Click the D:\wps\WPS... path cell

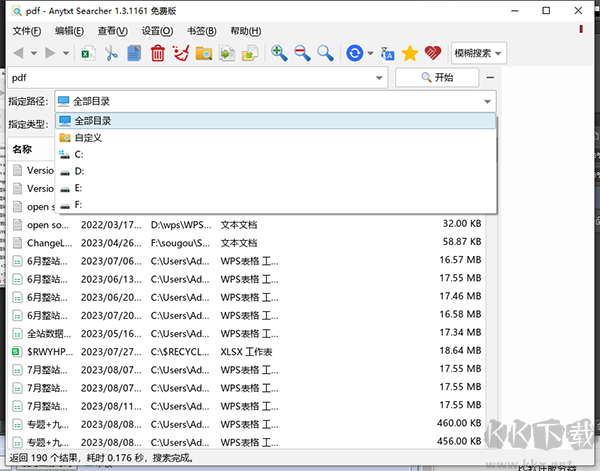click(181, 225)
